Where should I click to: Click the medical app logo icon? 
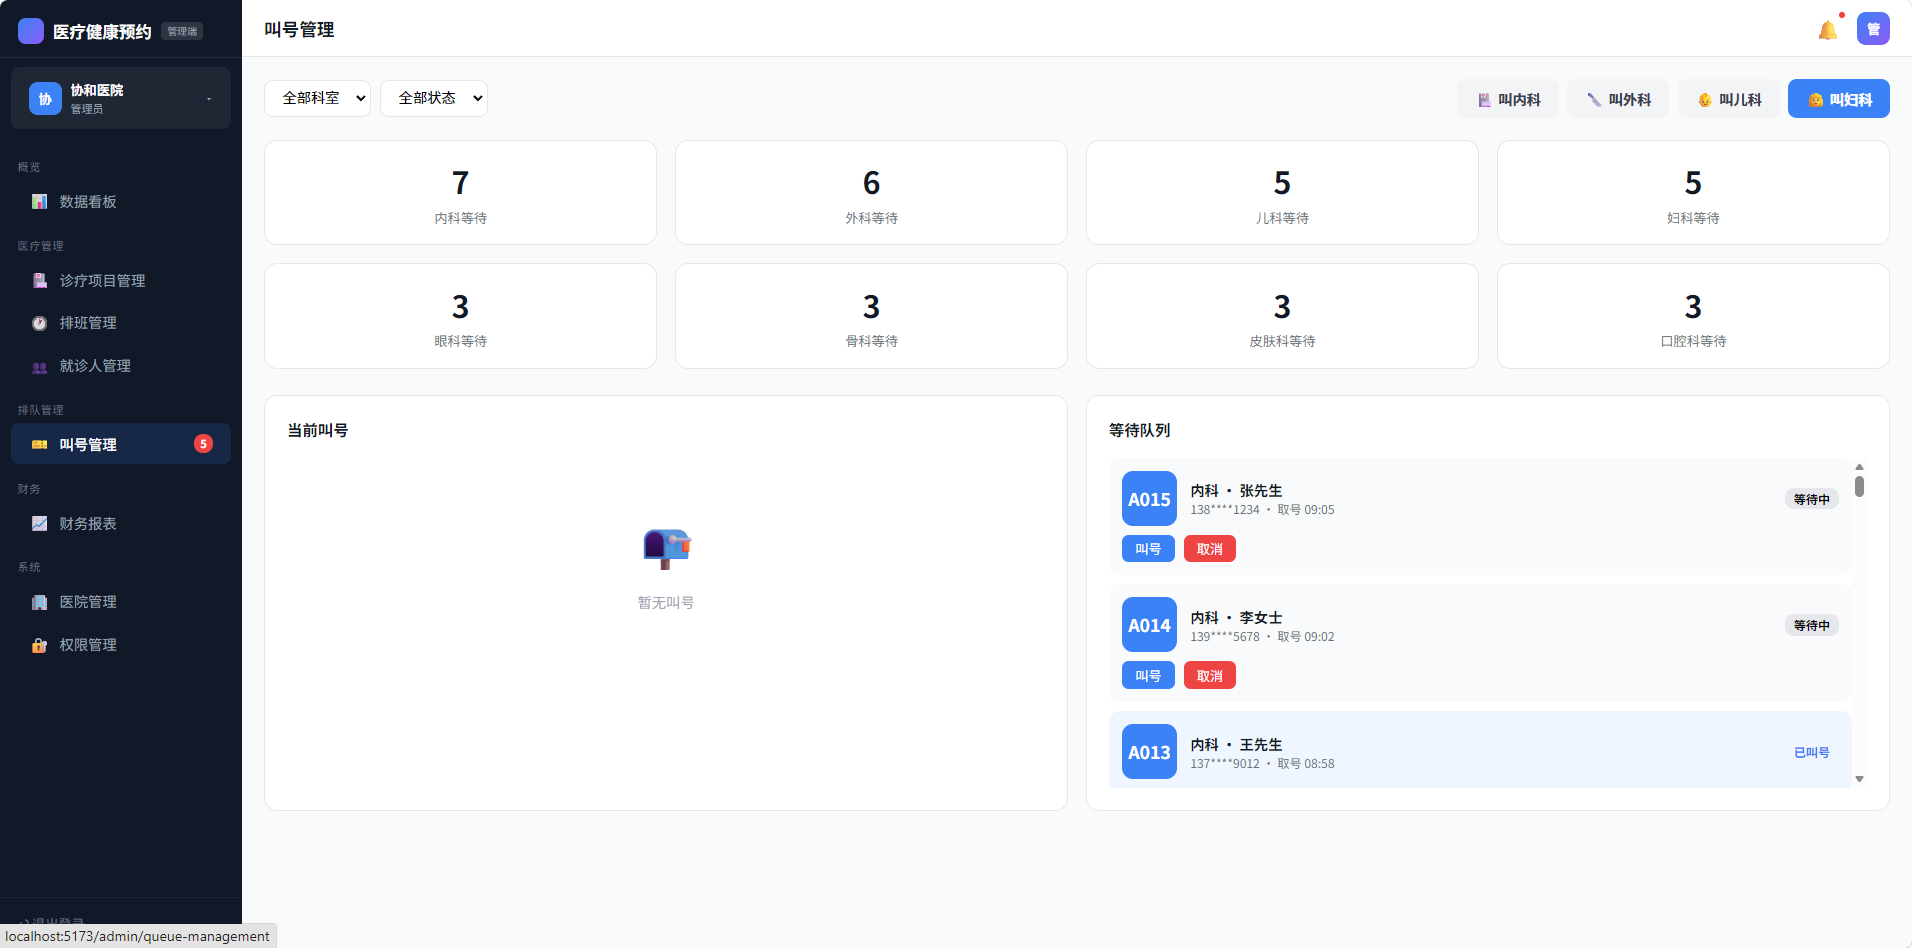click(x=31, y=31)
